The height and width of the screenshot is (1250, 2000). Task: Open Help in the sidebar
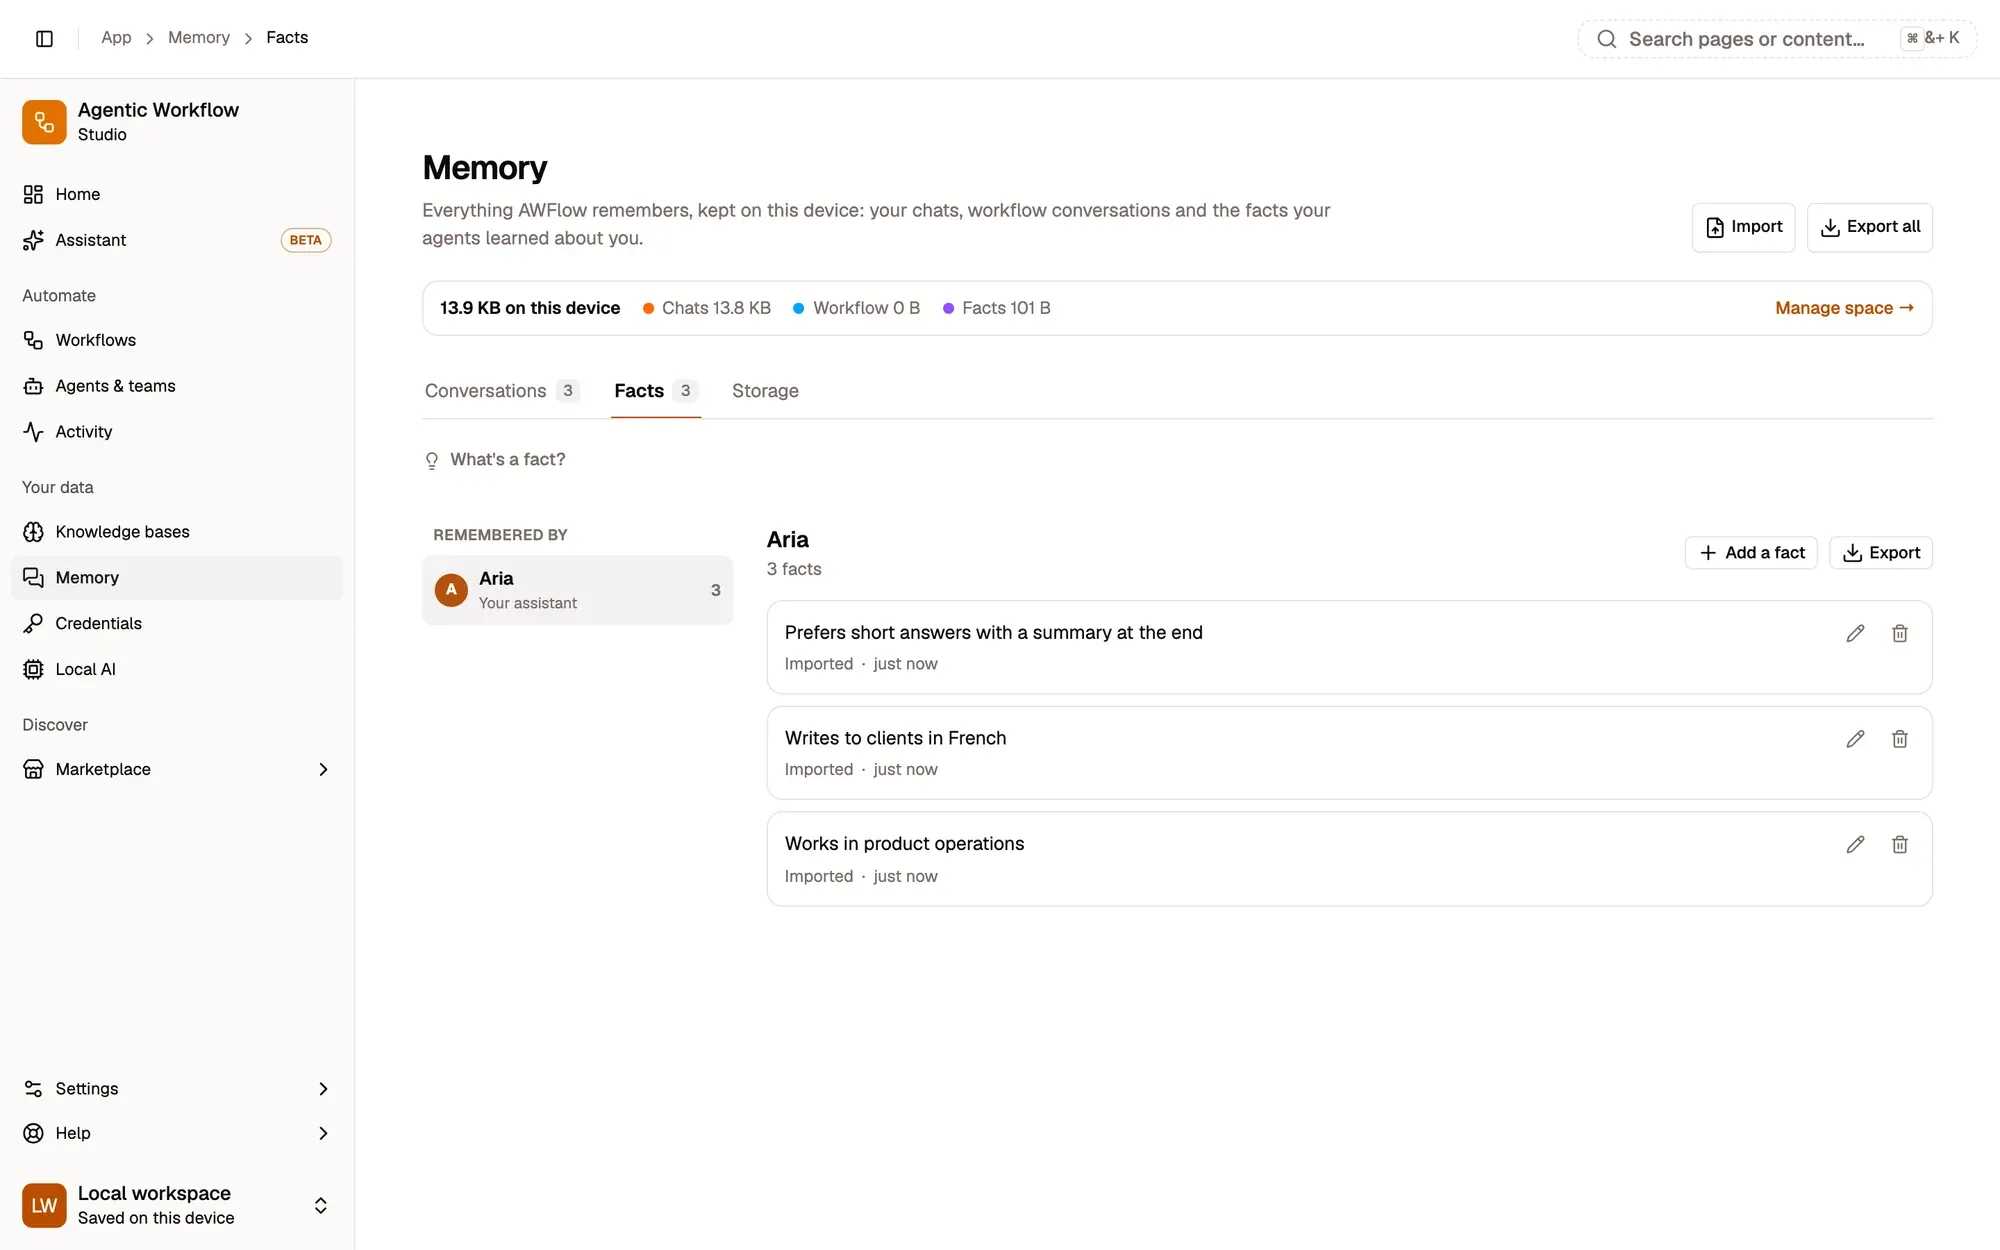coord(177,1133)
